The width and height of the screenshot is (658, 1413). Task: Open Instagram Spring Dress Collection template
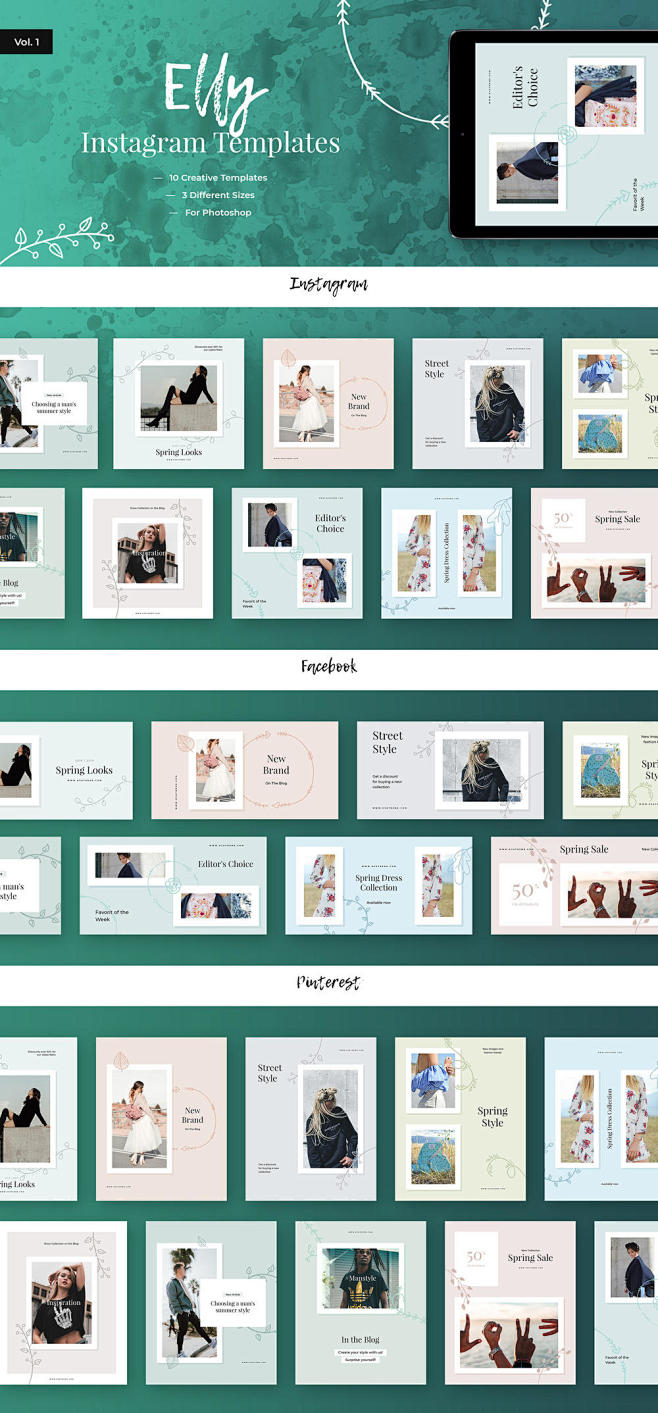pyautogui.click(x=446, y=553)
